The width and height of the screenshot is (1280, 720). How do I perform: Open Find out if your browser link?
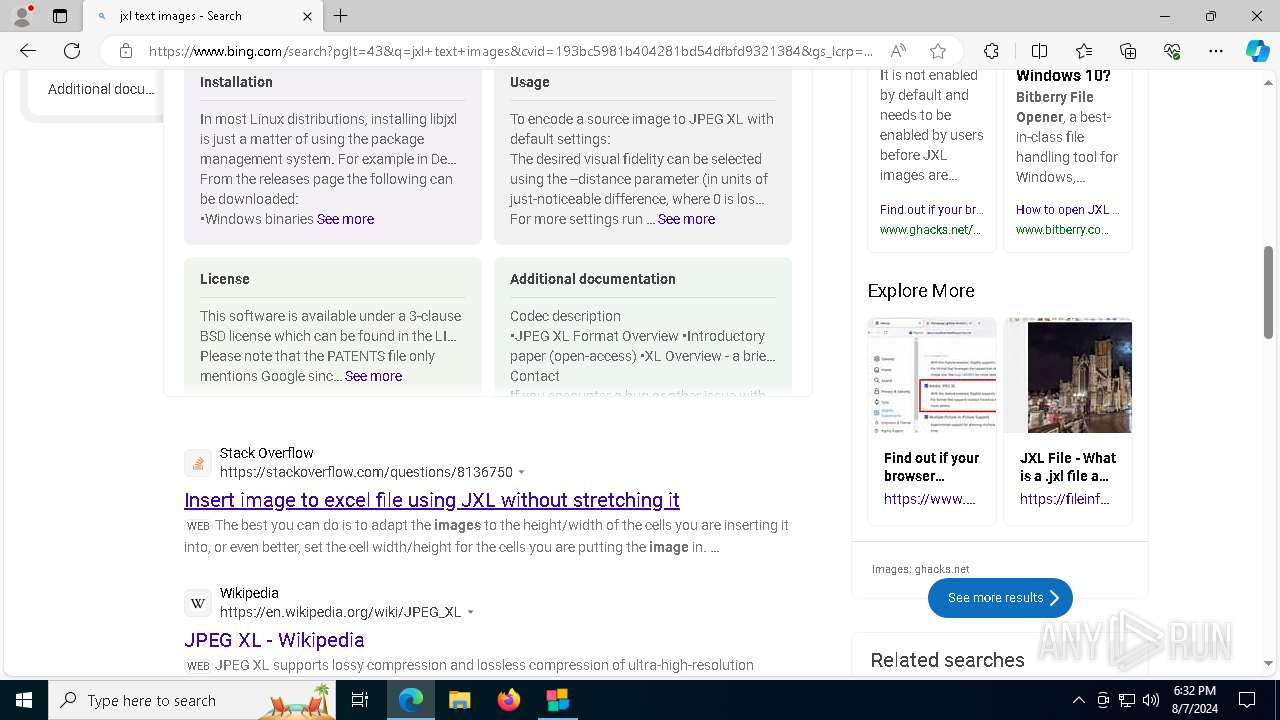pos(931,210)
